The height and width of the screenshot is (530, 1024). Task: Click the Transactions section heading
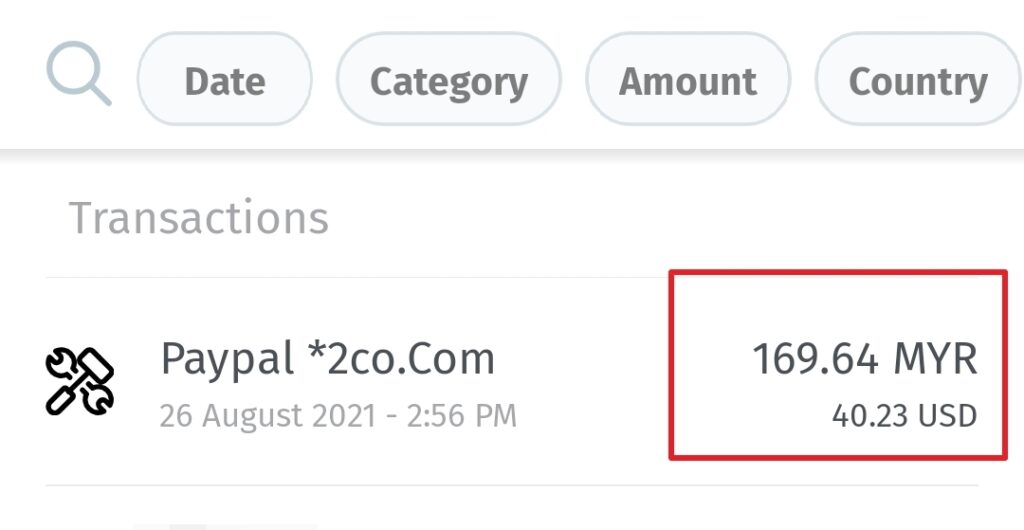click(x=199, y=218)
